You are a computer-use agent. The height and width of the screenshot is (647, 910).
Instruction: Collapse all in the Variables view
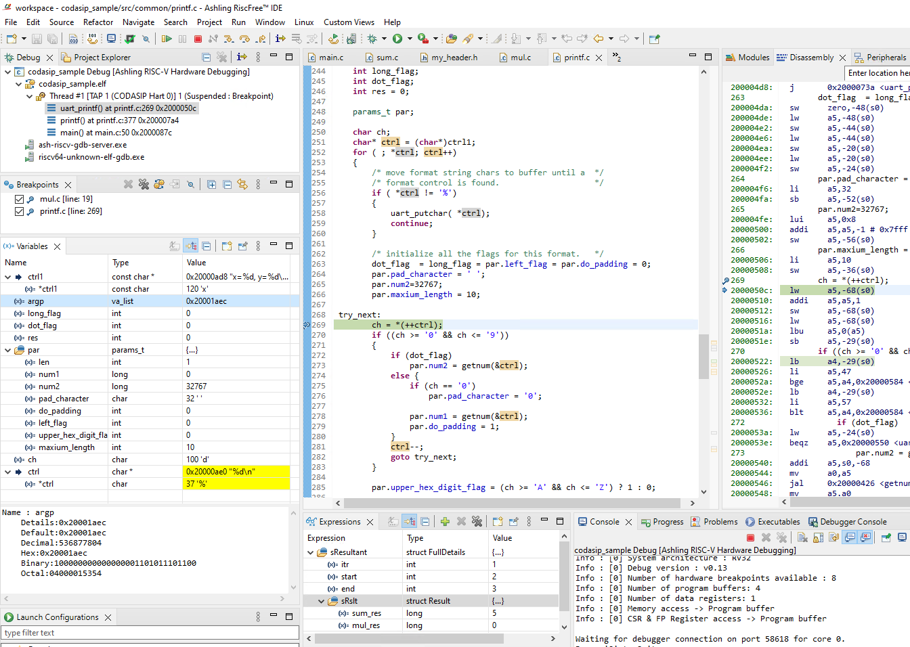tap(207, 246)
